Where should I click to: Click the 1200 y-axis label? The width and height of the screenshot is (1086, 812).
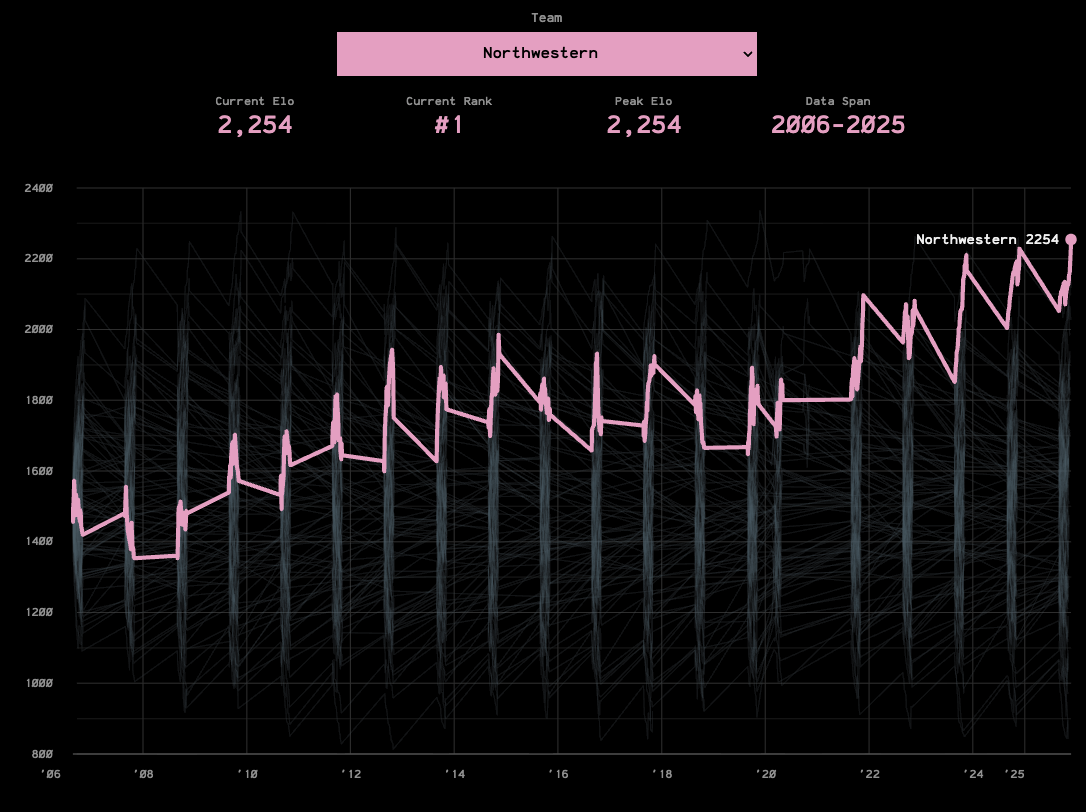[39, 612]
